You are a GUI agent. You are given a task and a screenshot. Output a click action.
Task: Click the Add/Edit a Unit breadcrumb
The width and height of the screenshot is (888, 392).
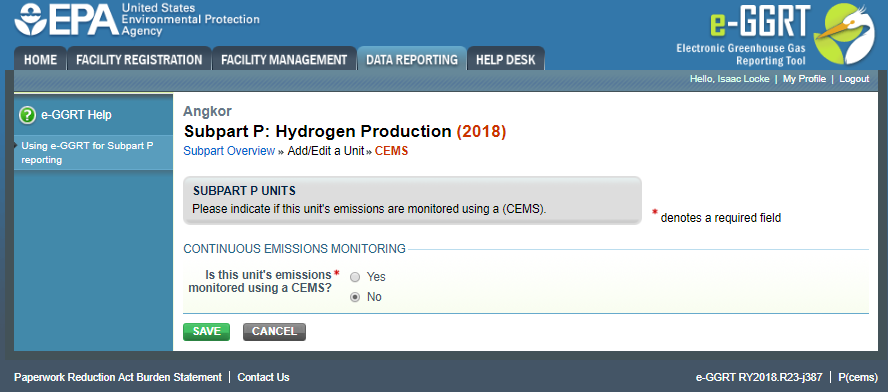(x=326, y=151)
